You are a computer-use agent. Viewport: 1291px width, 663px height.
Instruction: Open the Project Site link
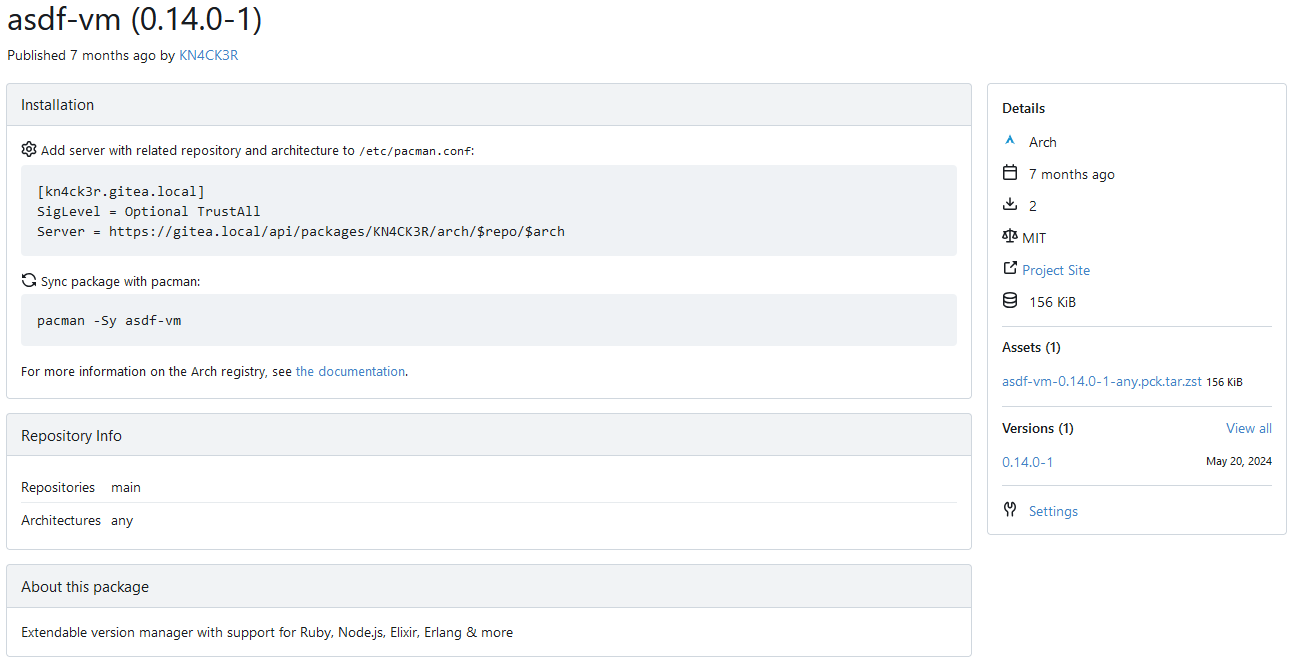point(1056,270)
